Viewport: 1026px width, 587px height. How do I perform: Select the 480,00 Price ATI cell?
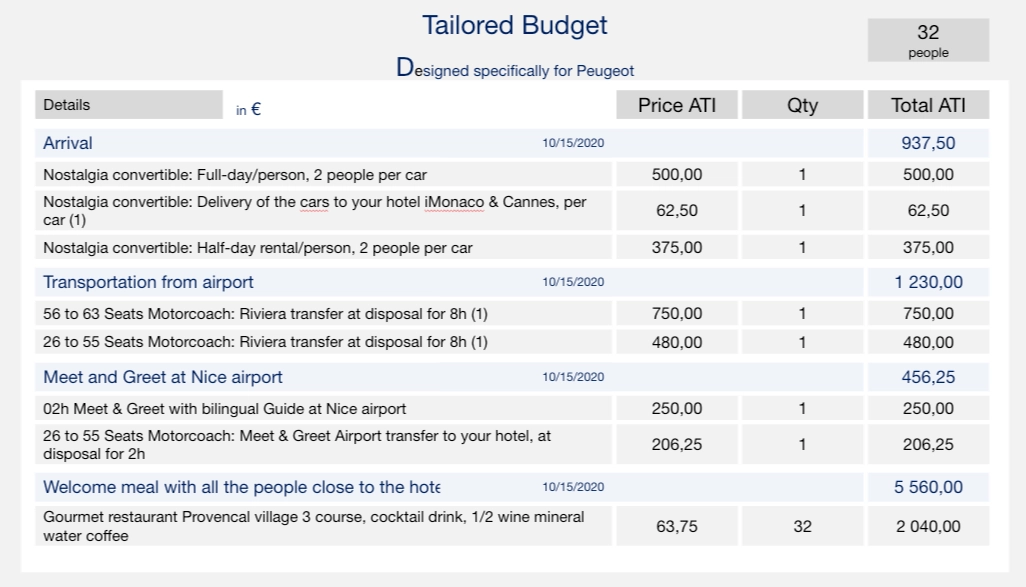click(x=677, y=342)
